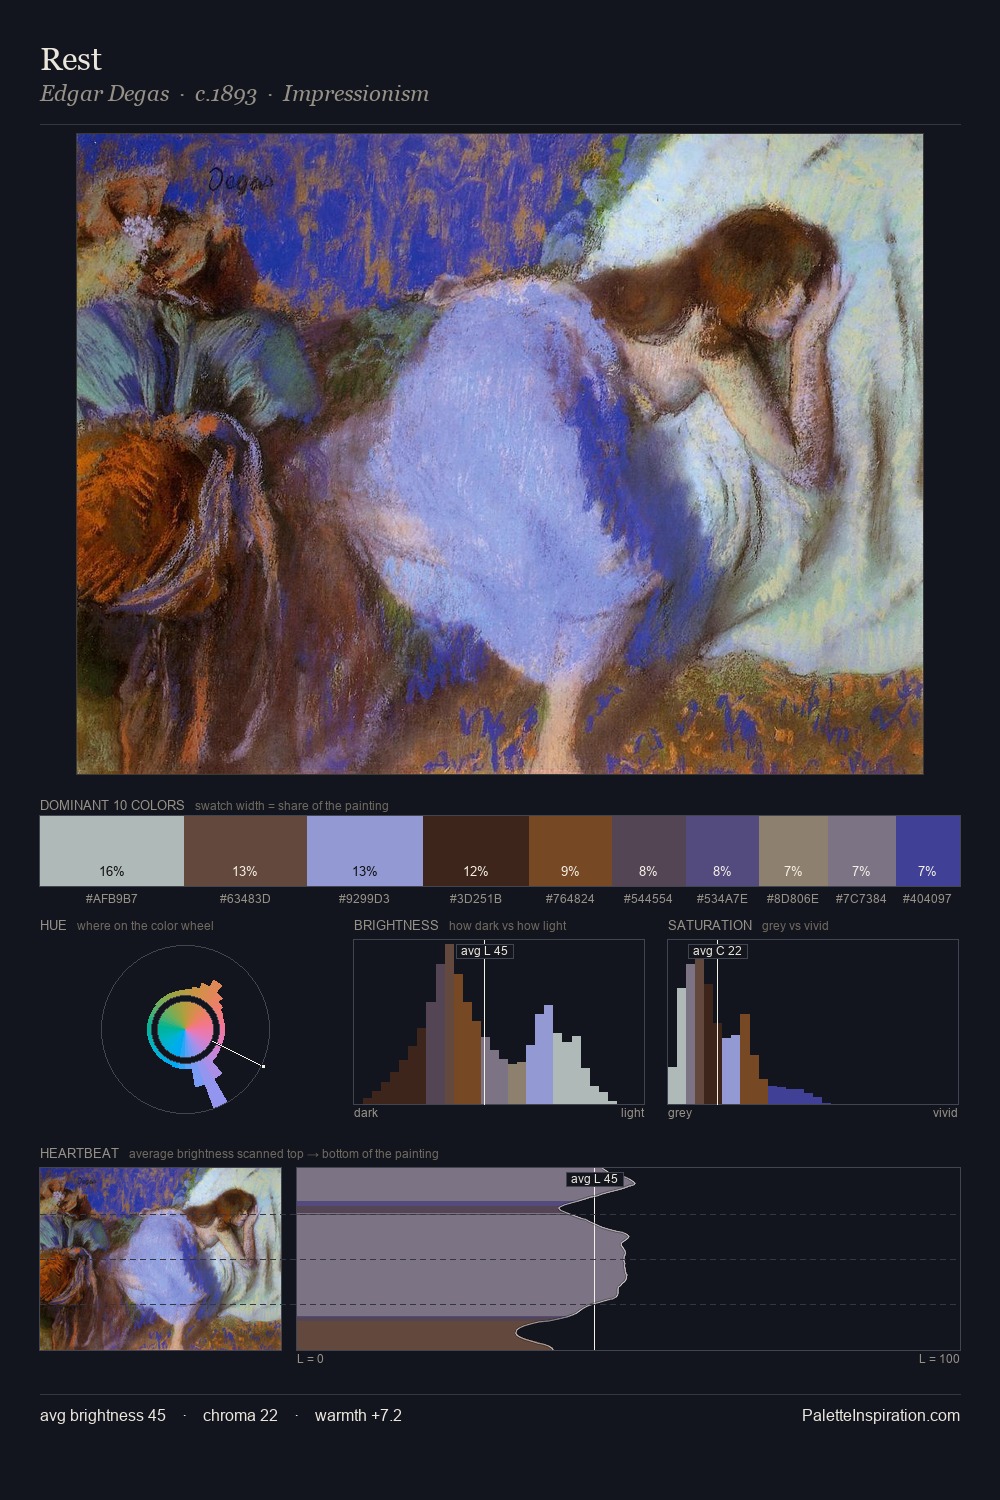This screenshot has width=1000, height=1500.
Task: Click the painting title Rest
Action: pos(71,59)
